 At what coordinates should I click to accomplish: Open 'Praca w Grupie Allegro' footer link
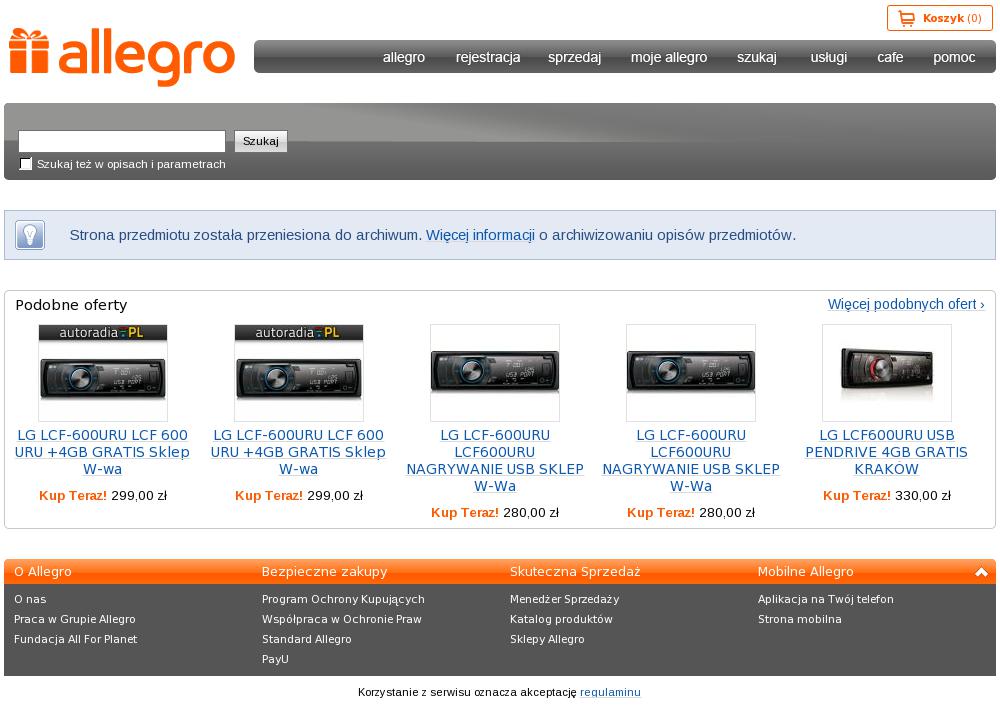75,619
